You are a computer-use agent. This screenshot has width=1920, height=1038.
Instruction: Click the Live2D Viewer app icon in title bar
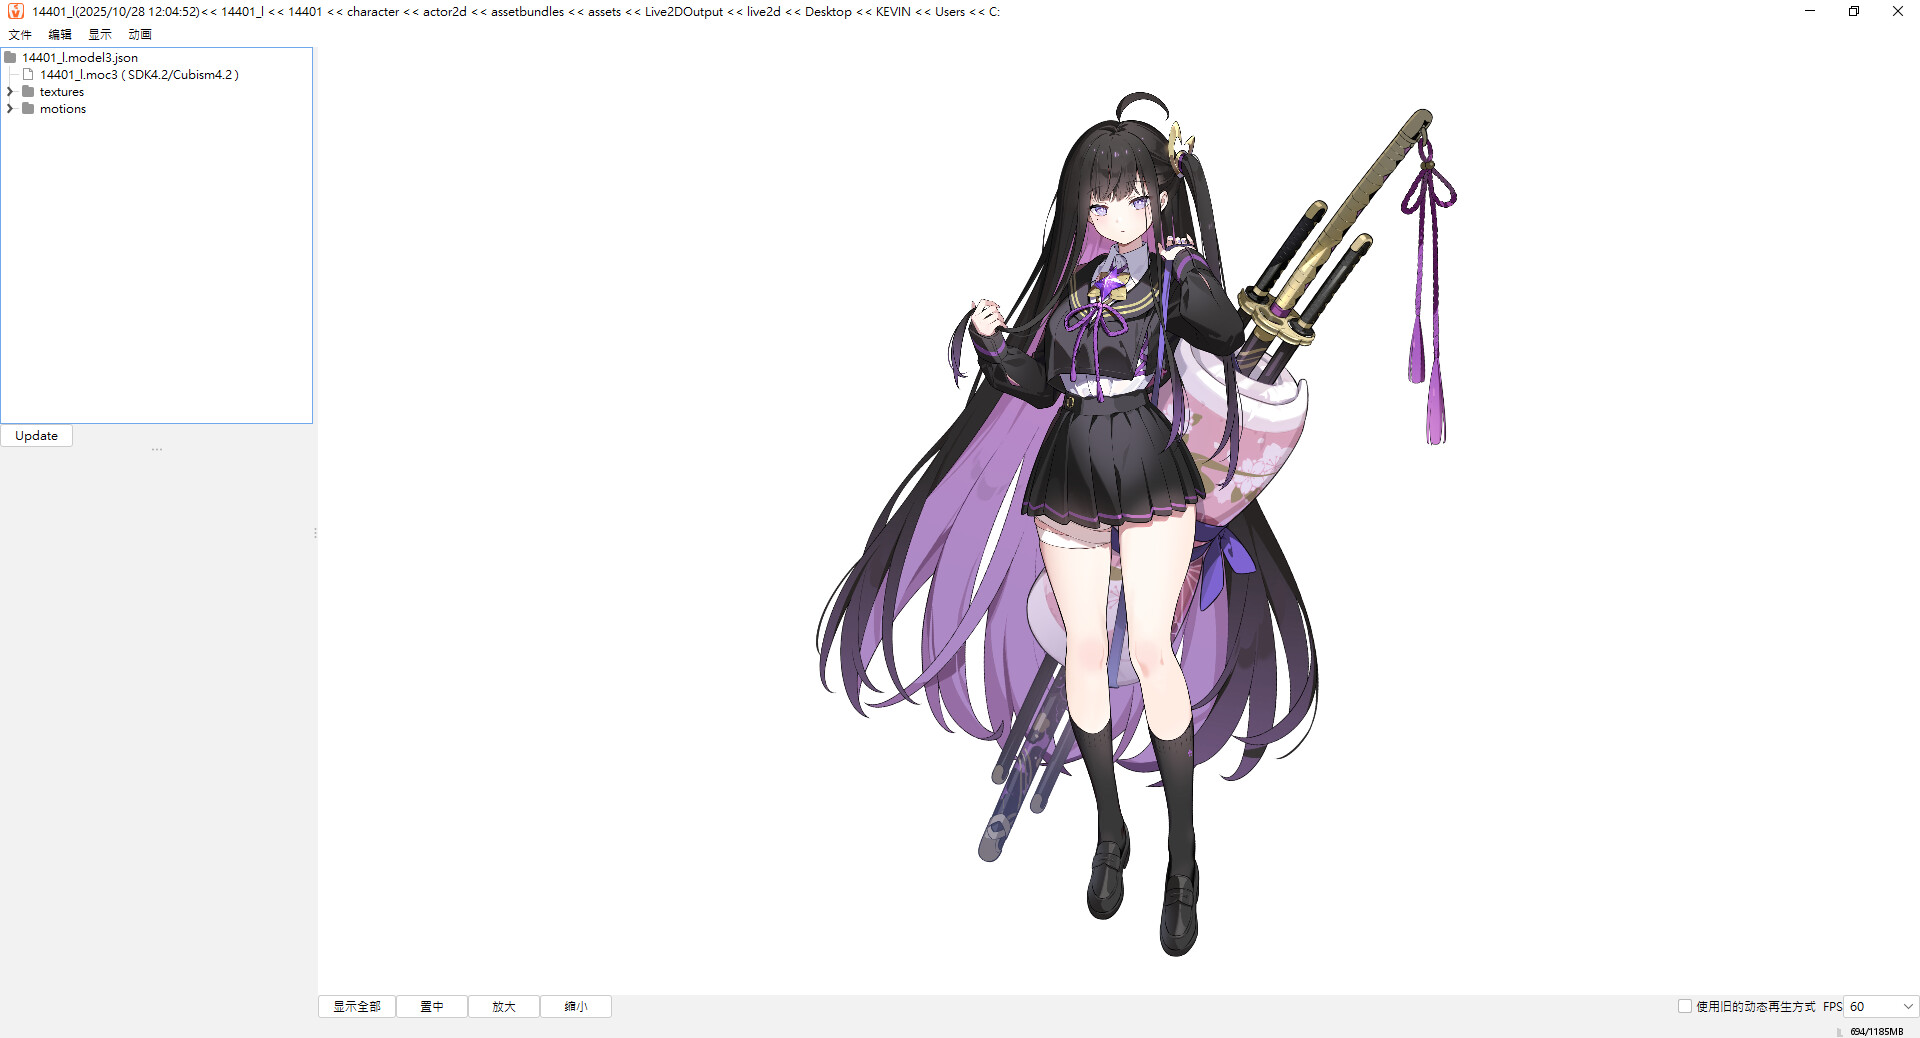point(15,11)
